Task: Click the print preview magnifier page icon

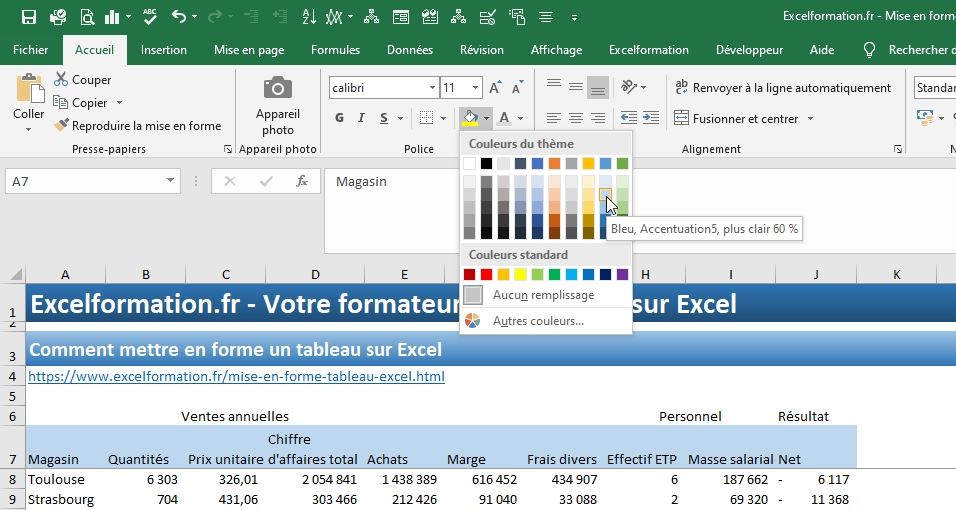Action: (x=87, y=17)
